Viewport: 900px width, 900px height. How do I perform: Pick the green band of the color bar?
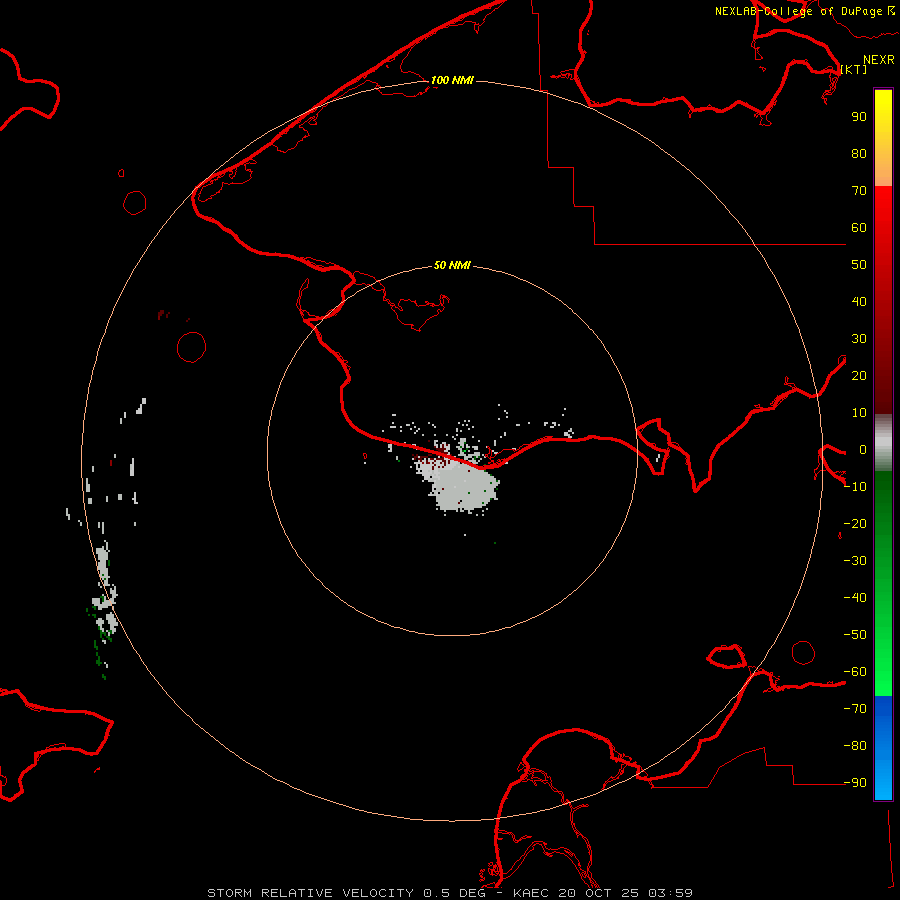(883, 583)
